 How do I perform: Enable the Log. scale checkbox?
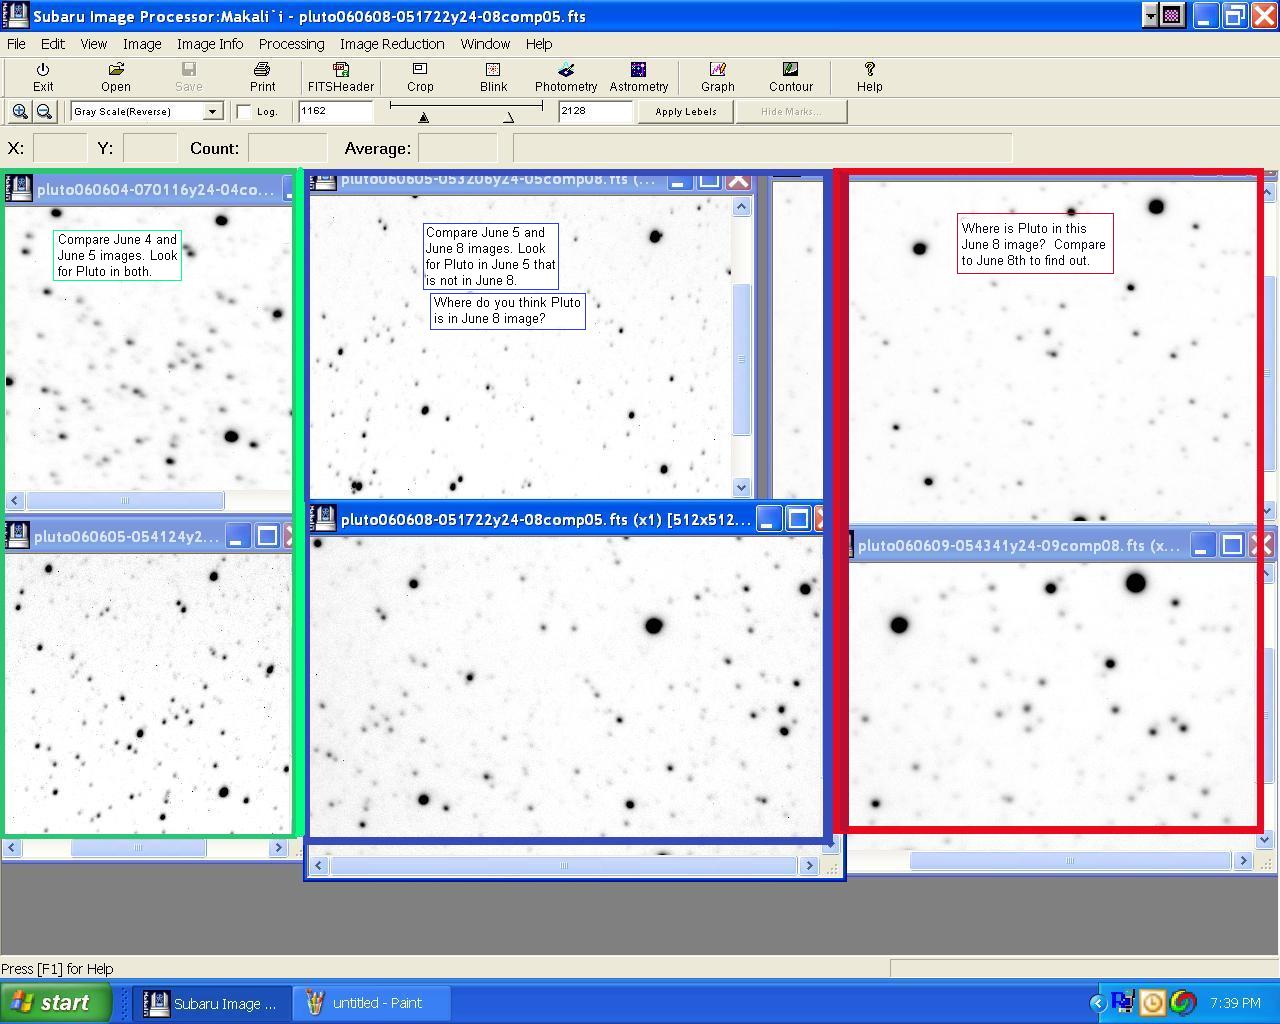coord(244,112)
